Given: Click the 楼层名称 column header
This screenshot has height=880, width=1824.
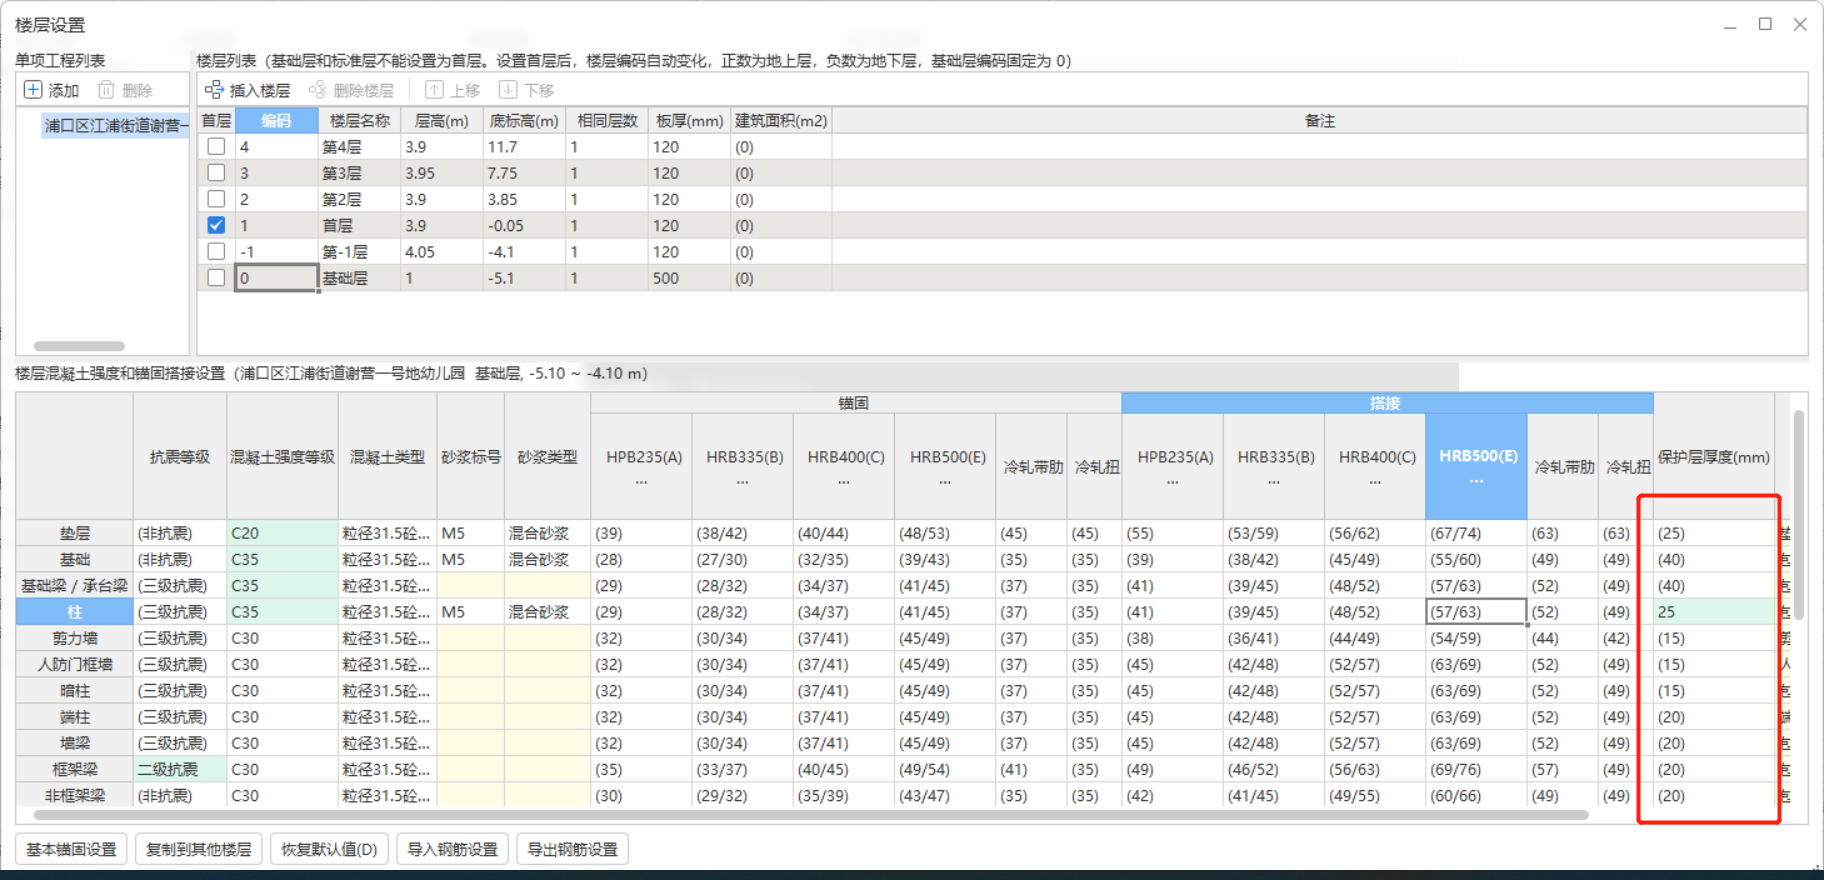Looking at the screenshot, I should click(x=360, y=121).
